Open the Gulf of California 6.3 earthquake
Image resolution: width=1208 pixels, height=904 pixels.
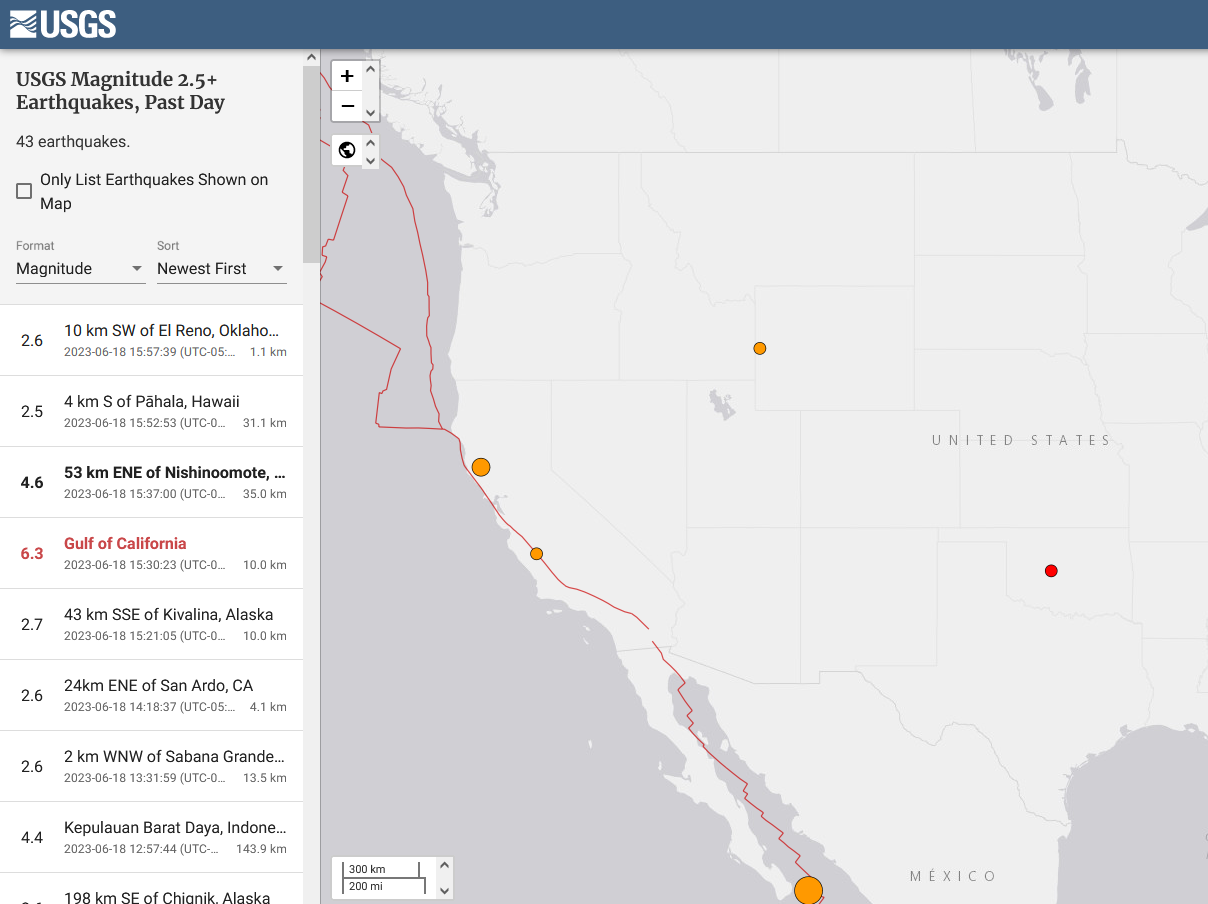click(x=151, y=553)
